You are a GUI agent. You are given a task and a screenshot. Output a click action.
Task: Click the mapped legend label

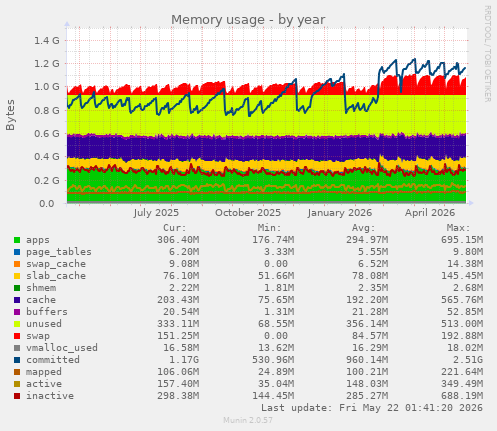[44, 372]
